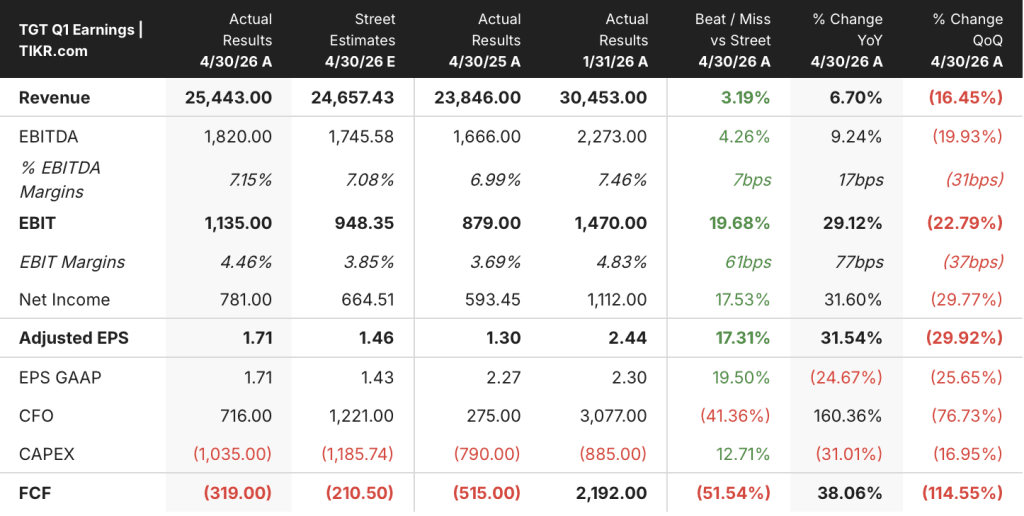Click the Net Income row label
The width and height of the screenshot is (1024, 516).
click(65, 300)
